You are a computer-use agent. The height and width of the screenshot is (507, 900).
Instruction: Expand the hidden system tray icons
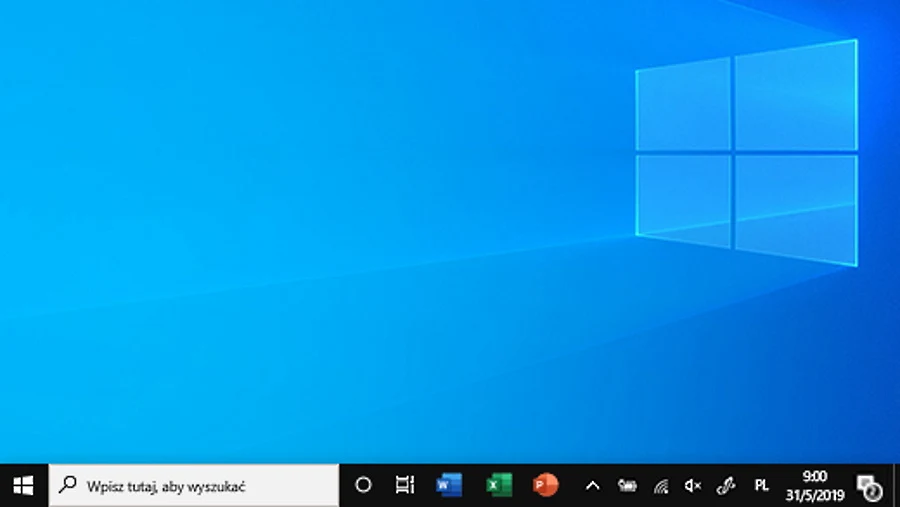tap(592, 486)
